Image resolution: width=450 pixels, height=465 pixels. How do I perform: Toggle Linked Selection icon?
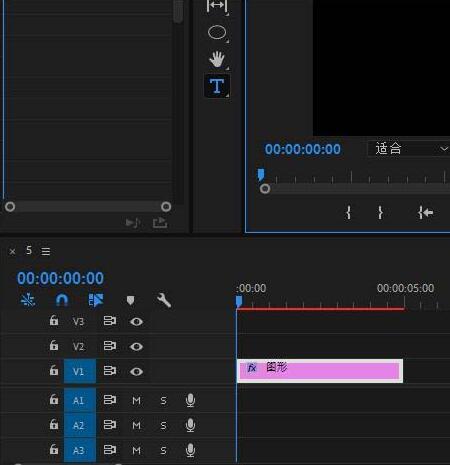click(96, 300)
